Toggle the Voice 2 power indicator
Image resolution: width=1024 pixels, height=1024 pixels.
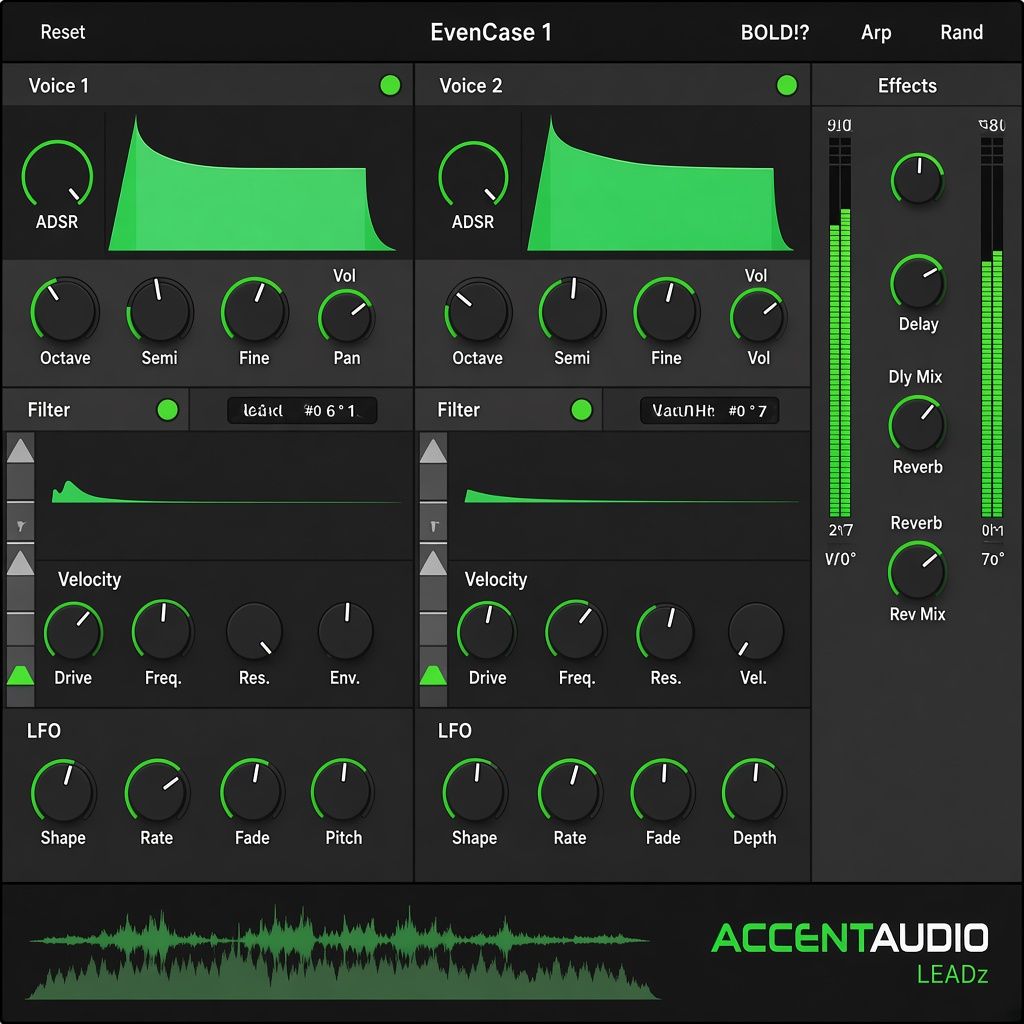pyautogui.click(x=786, y=85)
